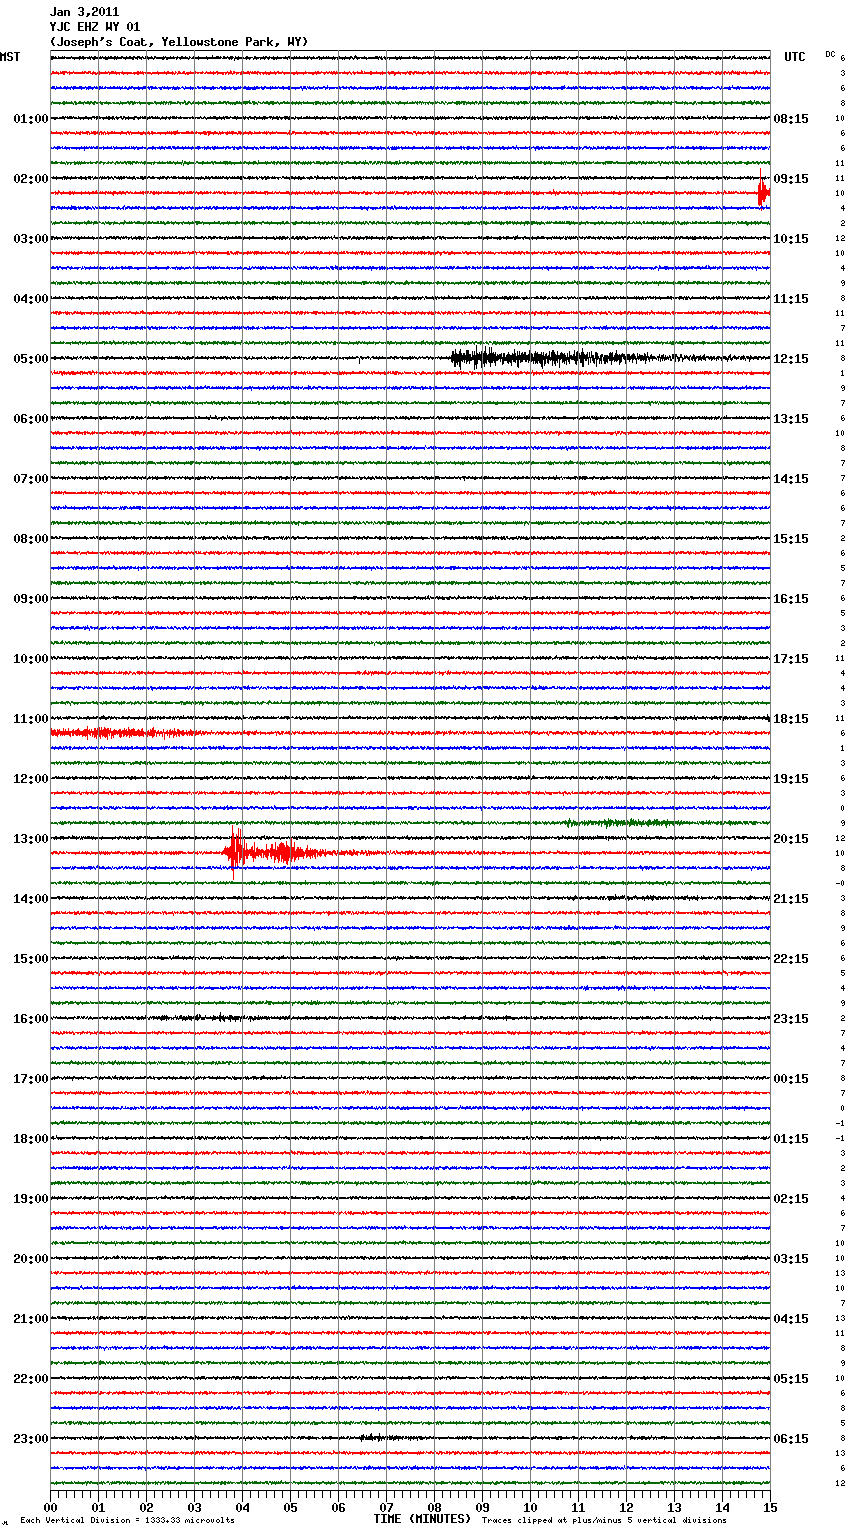Click the 03:00 MST row label

pos(31,239)
